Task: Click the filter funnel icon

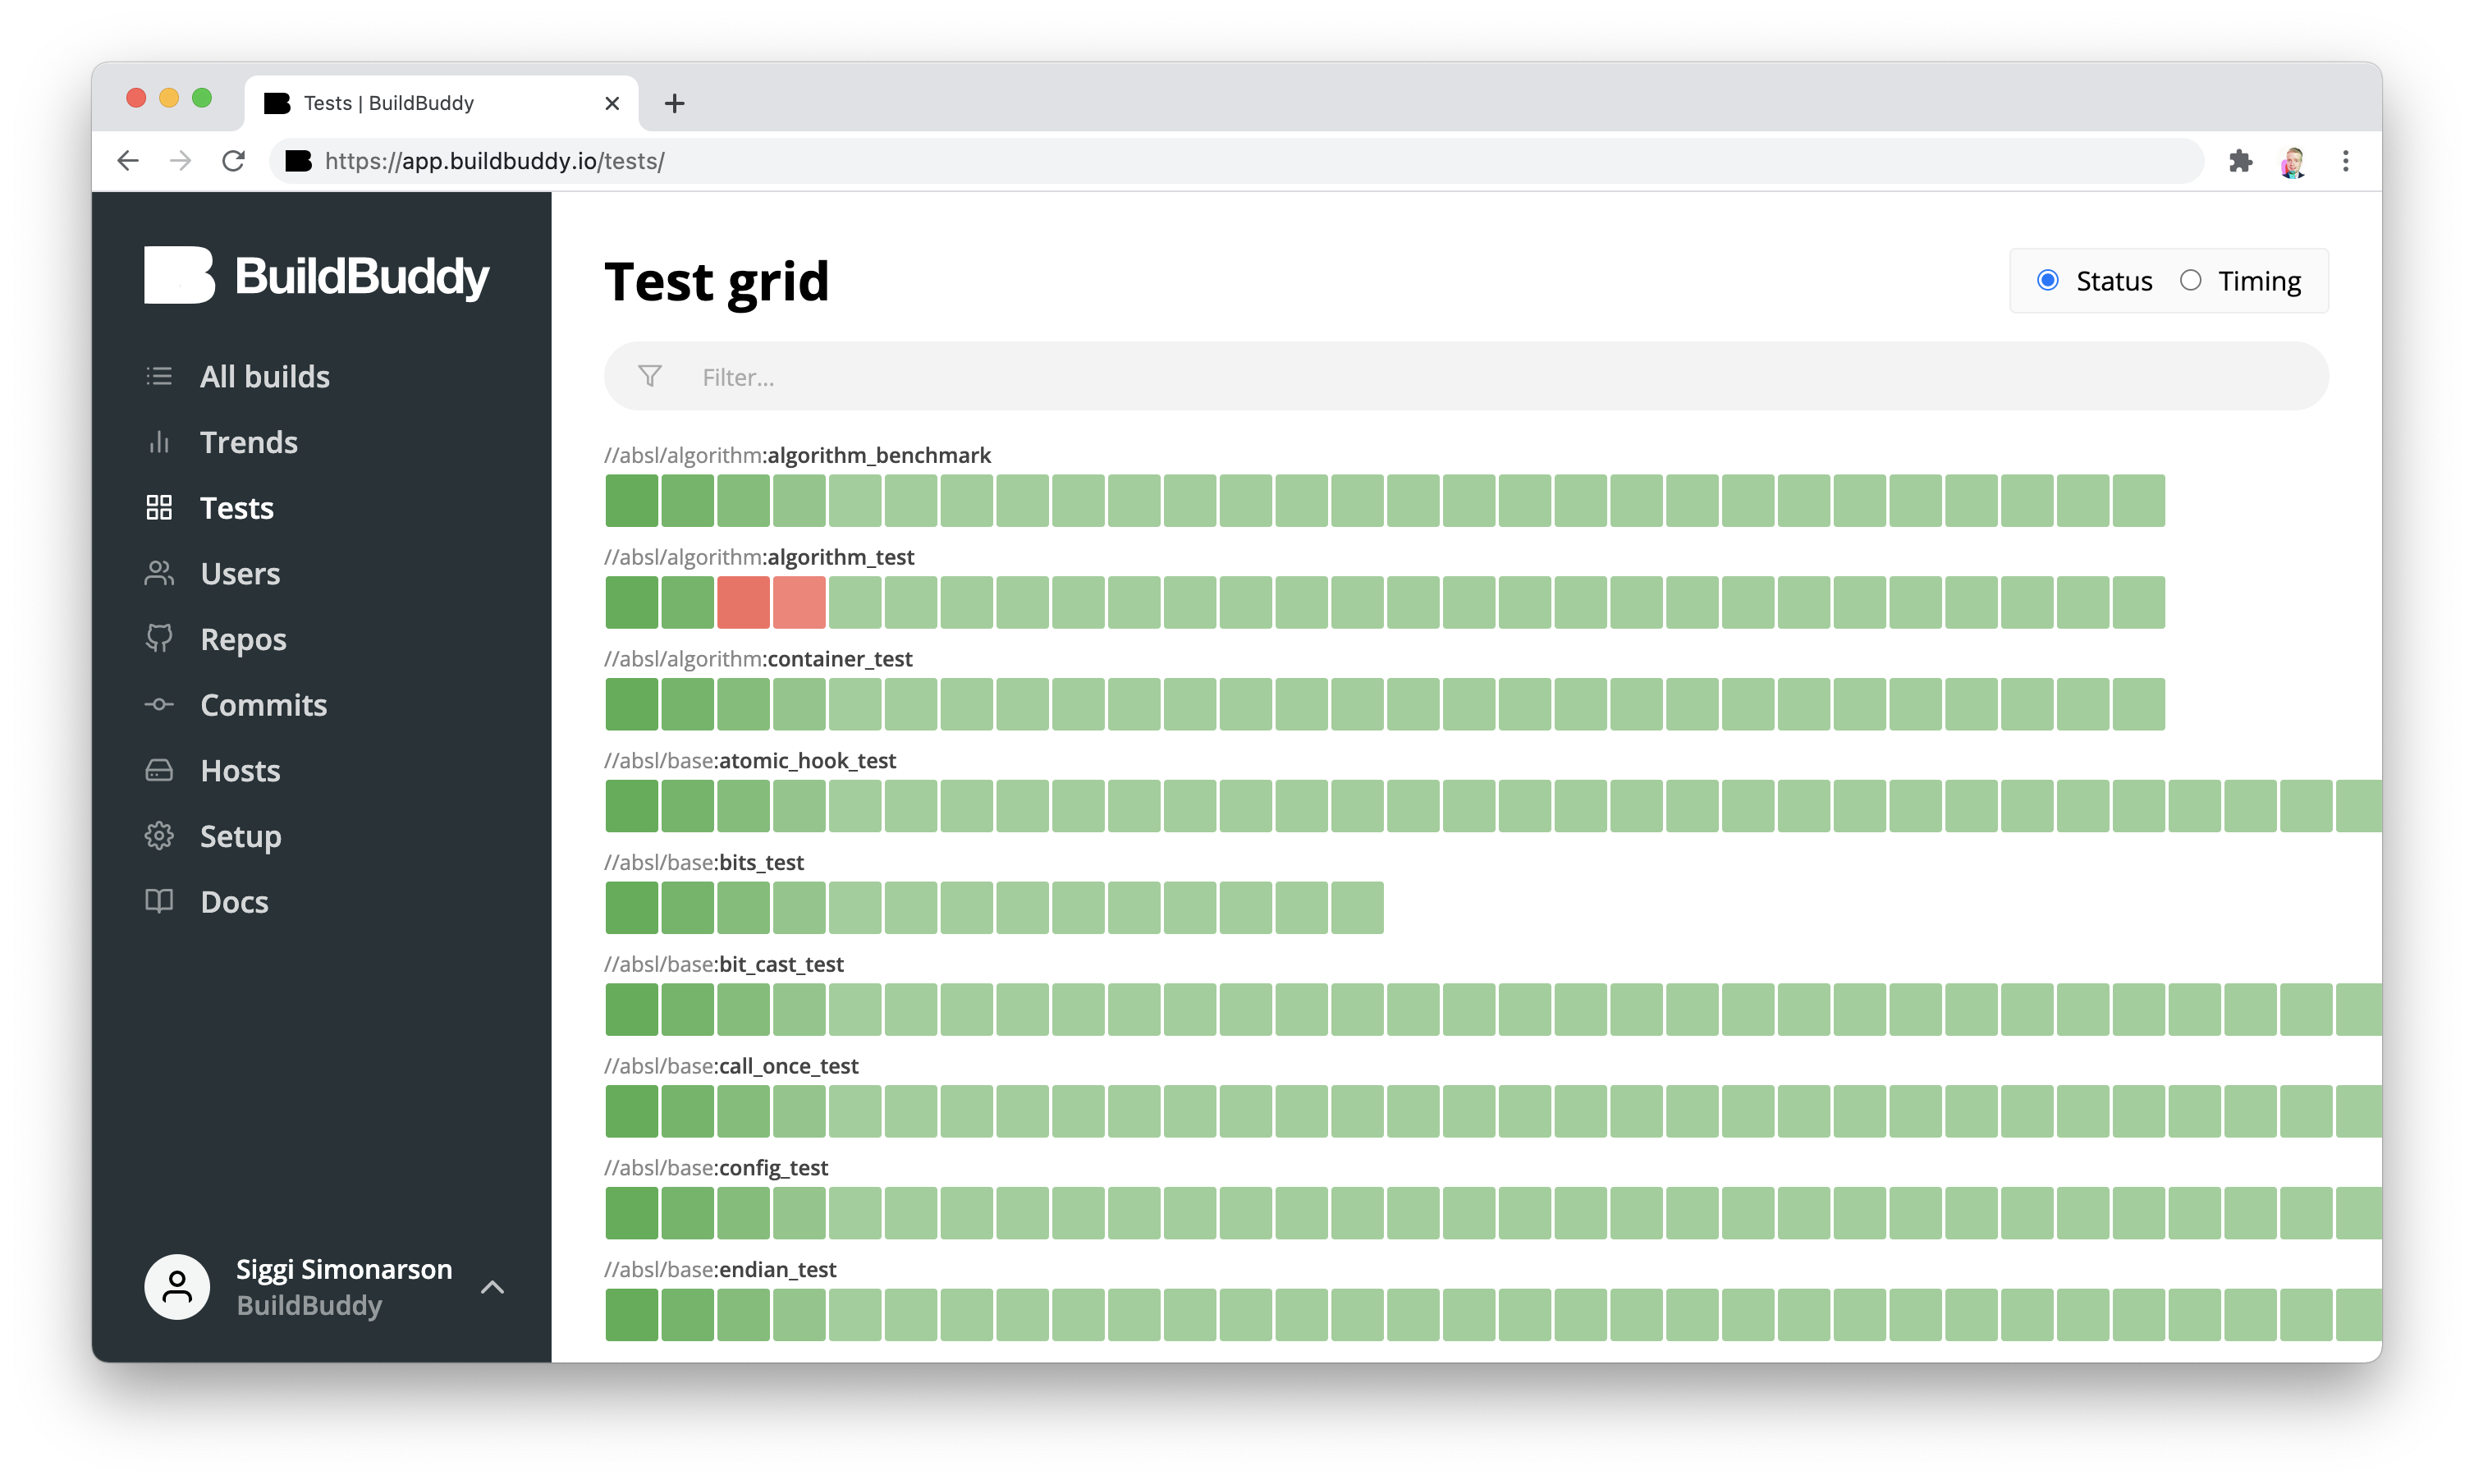Action: click(650, 376)
